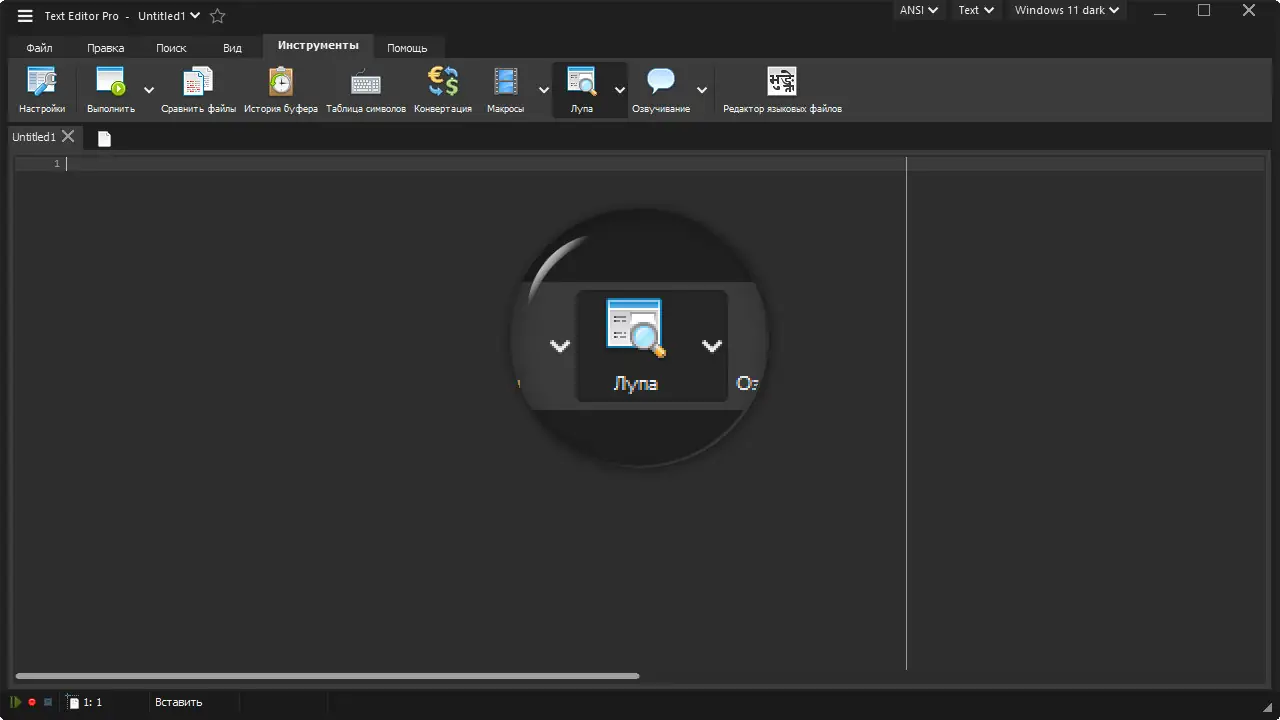Activate the Лупа magnifier in the toolbar

tap(582, 89)
